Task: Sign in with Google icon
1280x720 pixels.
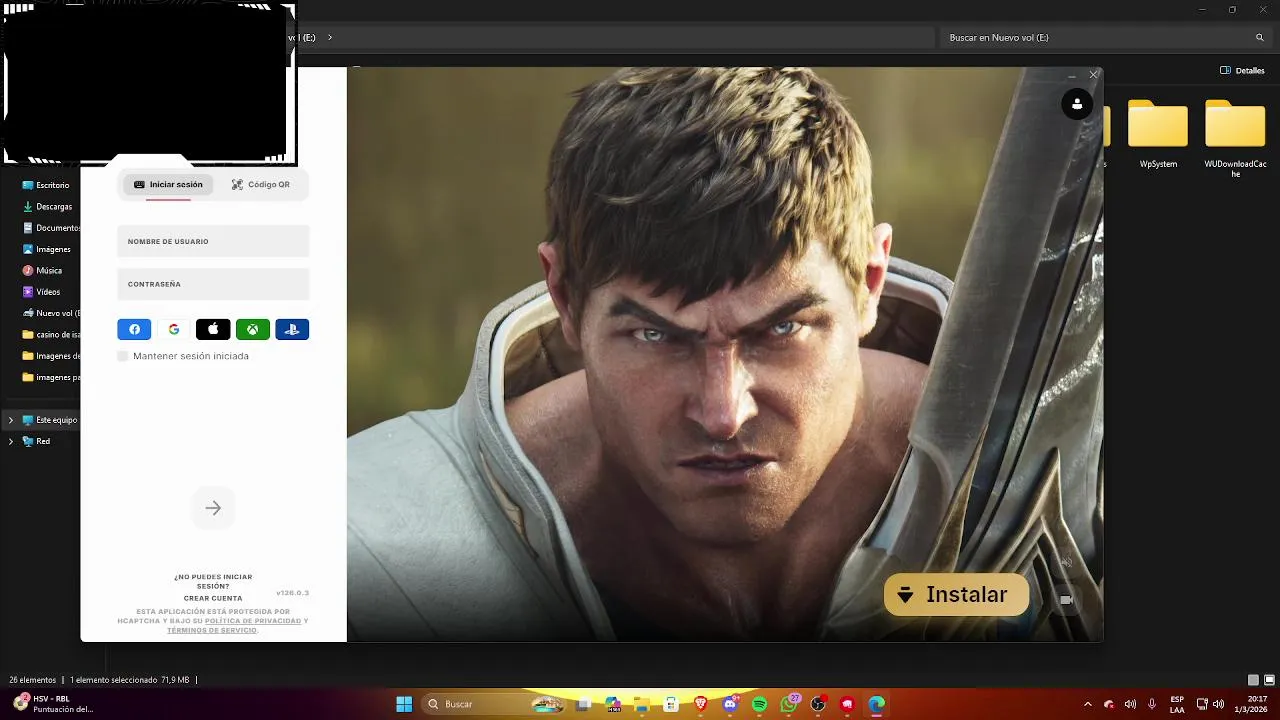Action: coord(174,329)
